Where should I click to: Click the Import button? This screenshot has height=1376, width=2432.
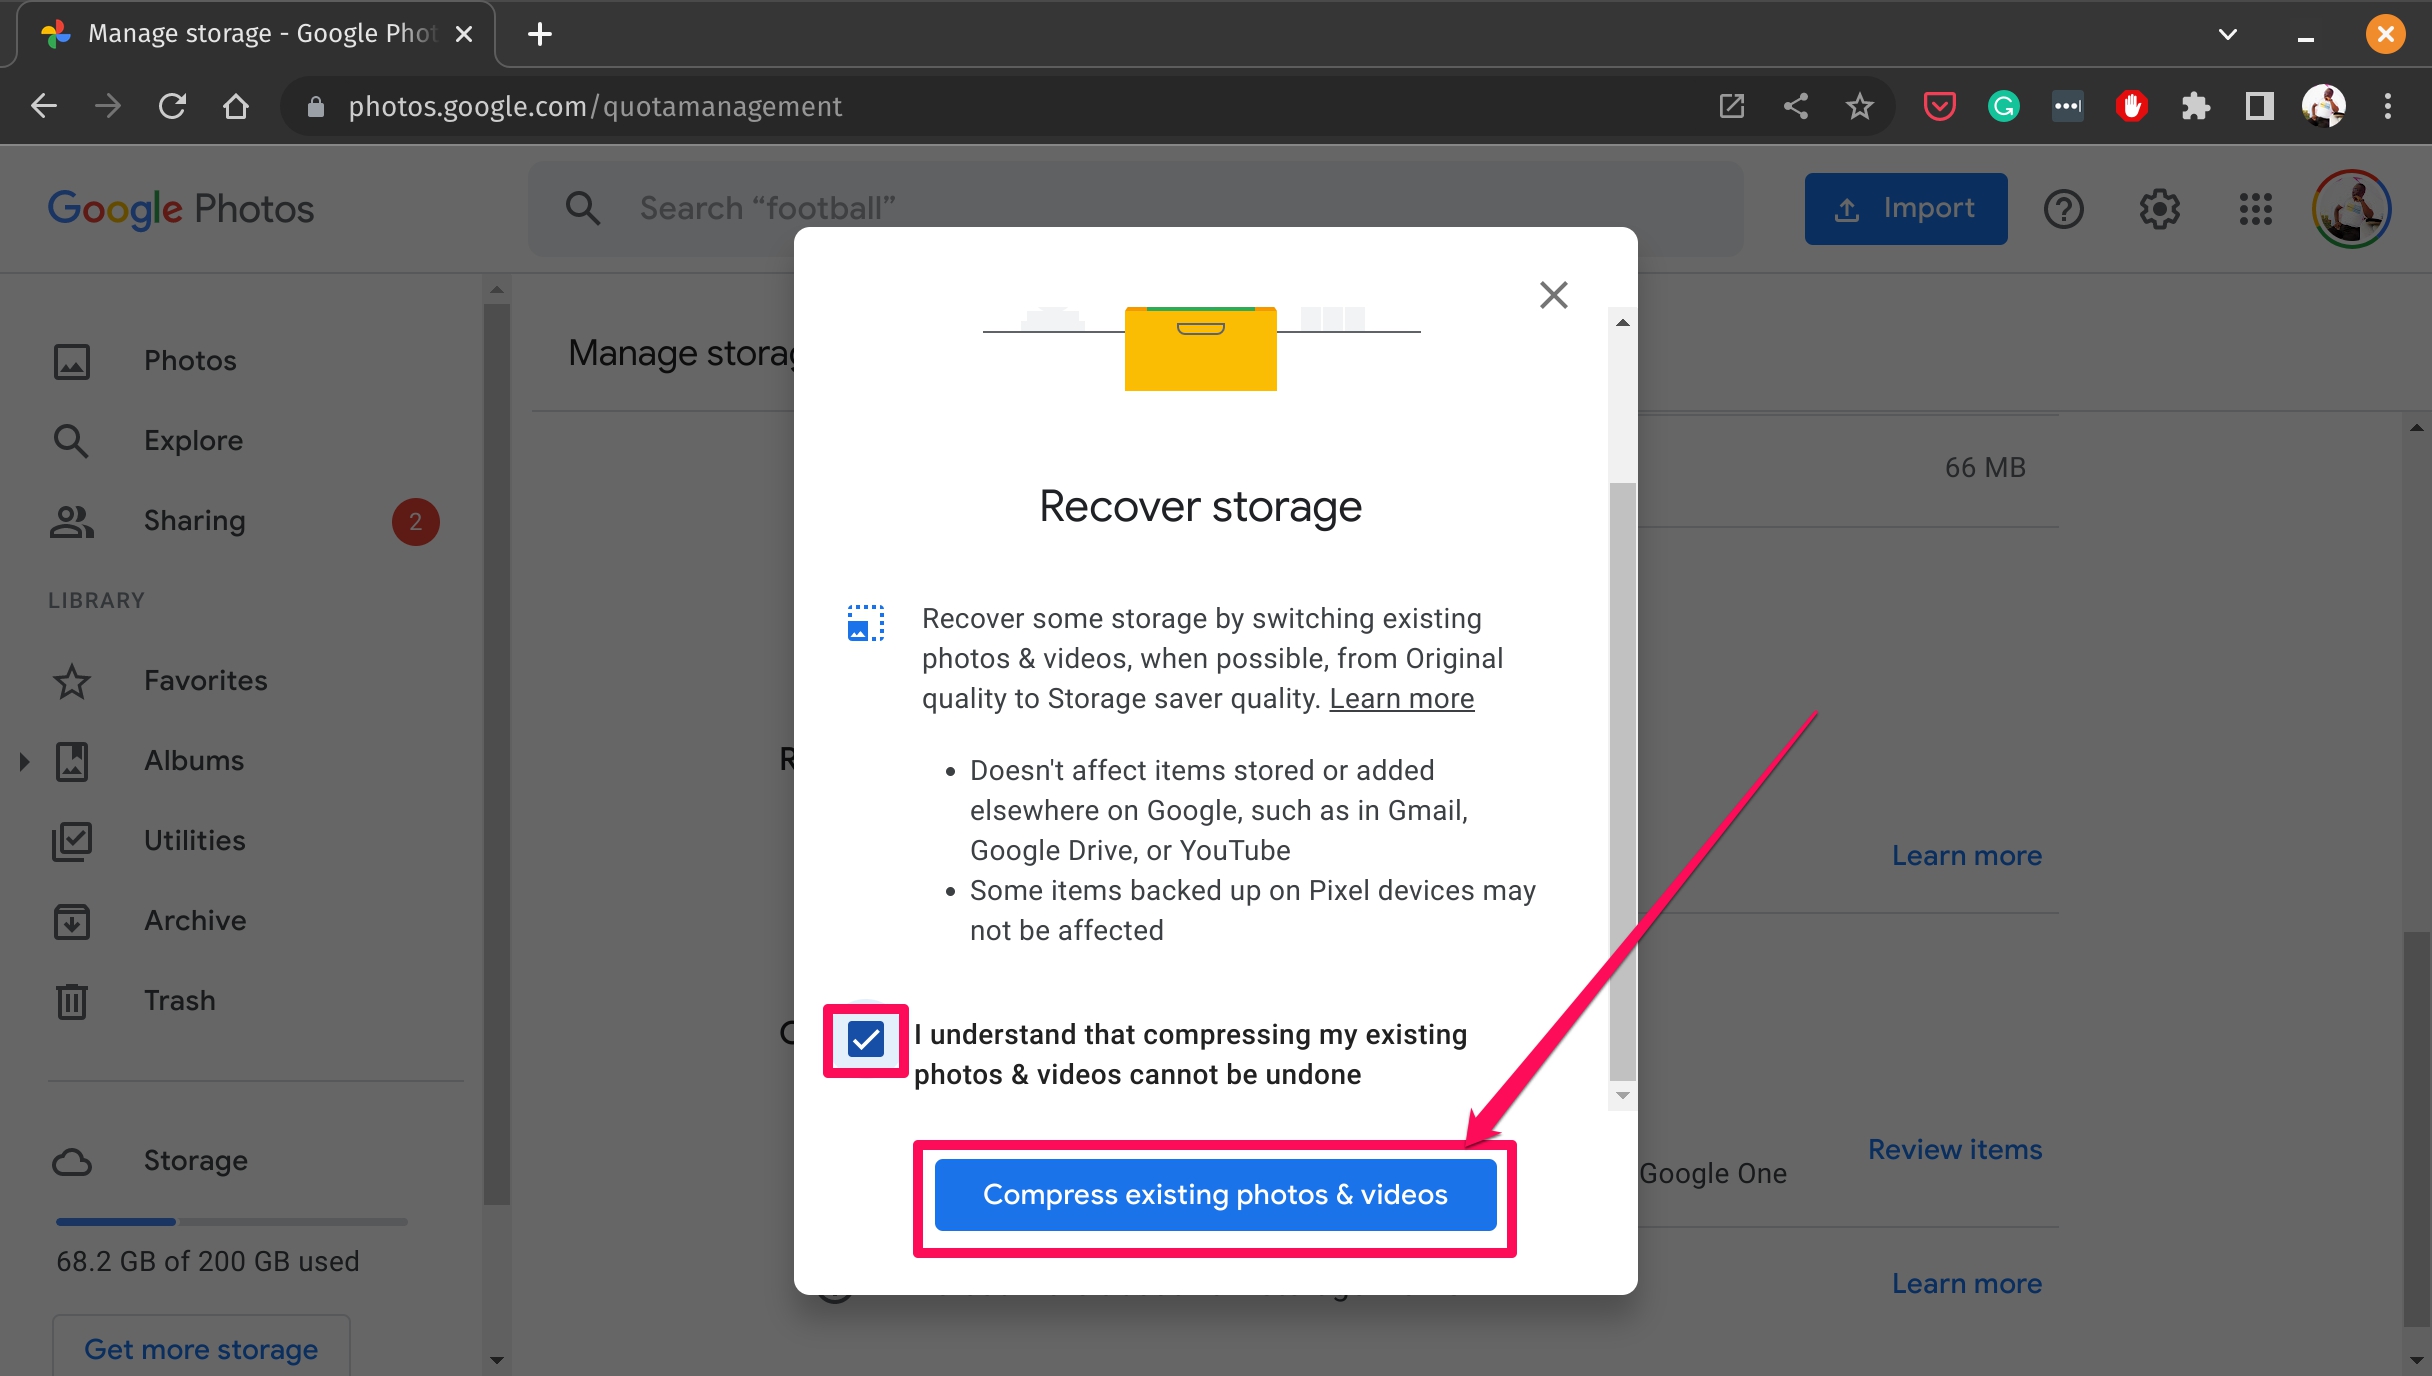(x=1905, y=209)
